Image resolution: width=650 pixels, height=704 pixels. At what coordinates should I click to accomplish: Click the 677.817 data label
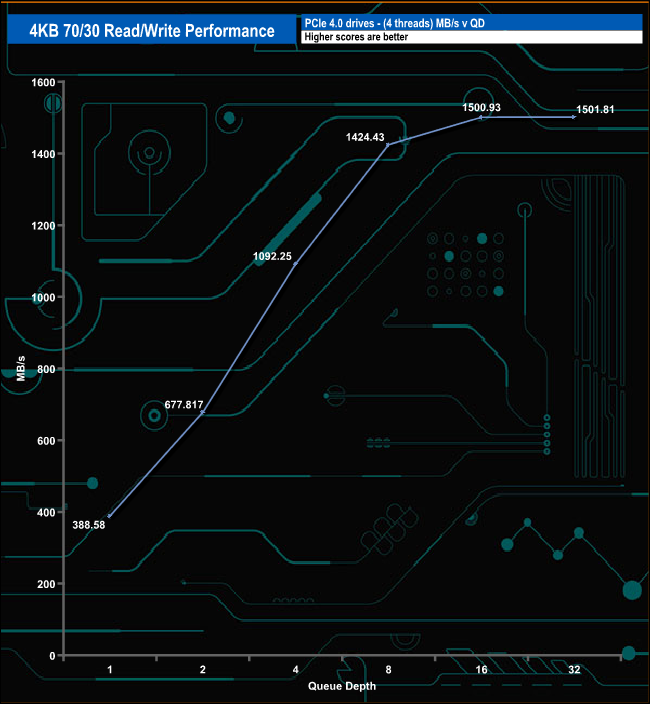pos(184,405)
